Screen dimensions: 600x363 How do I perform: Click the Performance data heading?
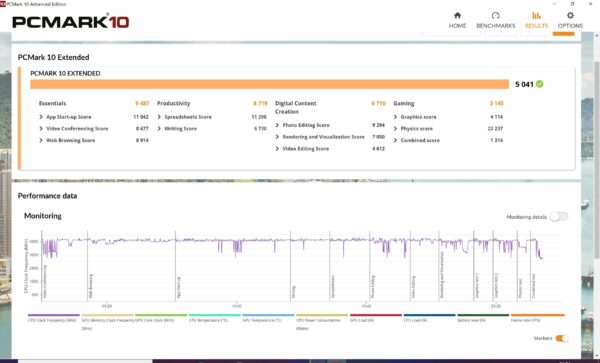[x=47, y=196]
